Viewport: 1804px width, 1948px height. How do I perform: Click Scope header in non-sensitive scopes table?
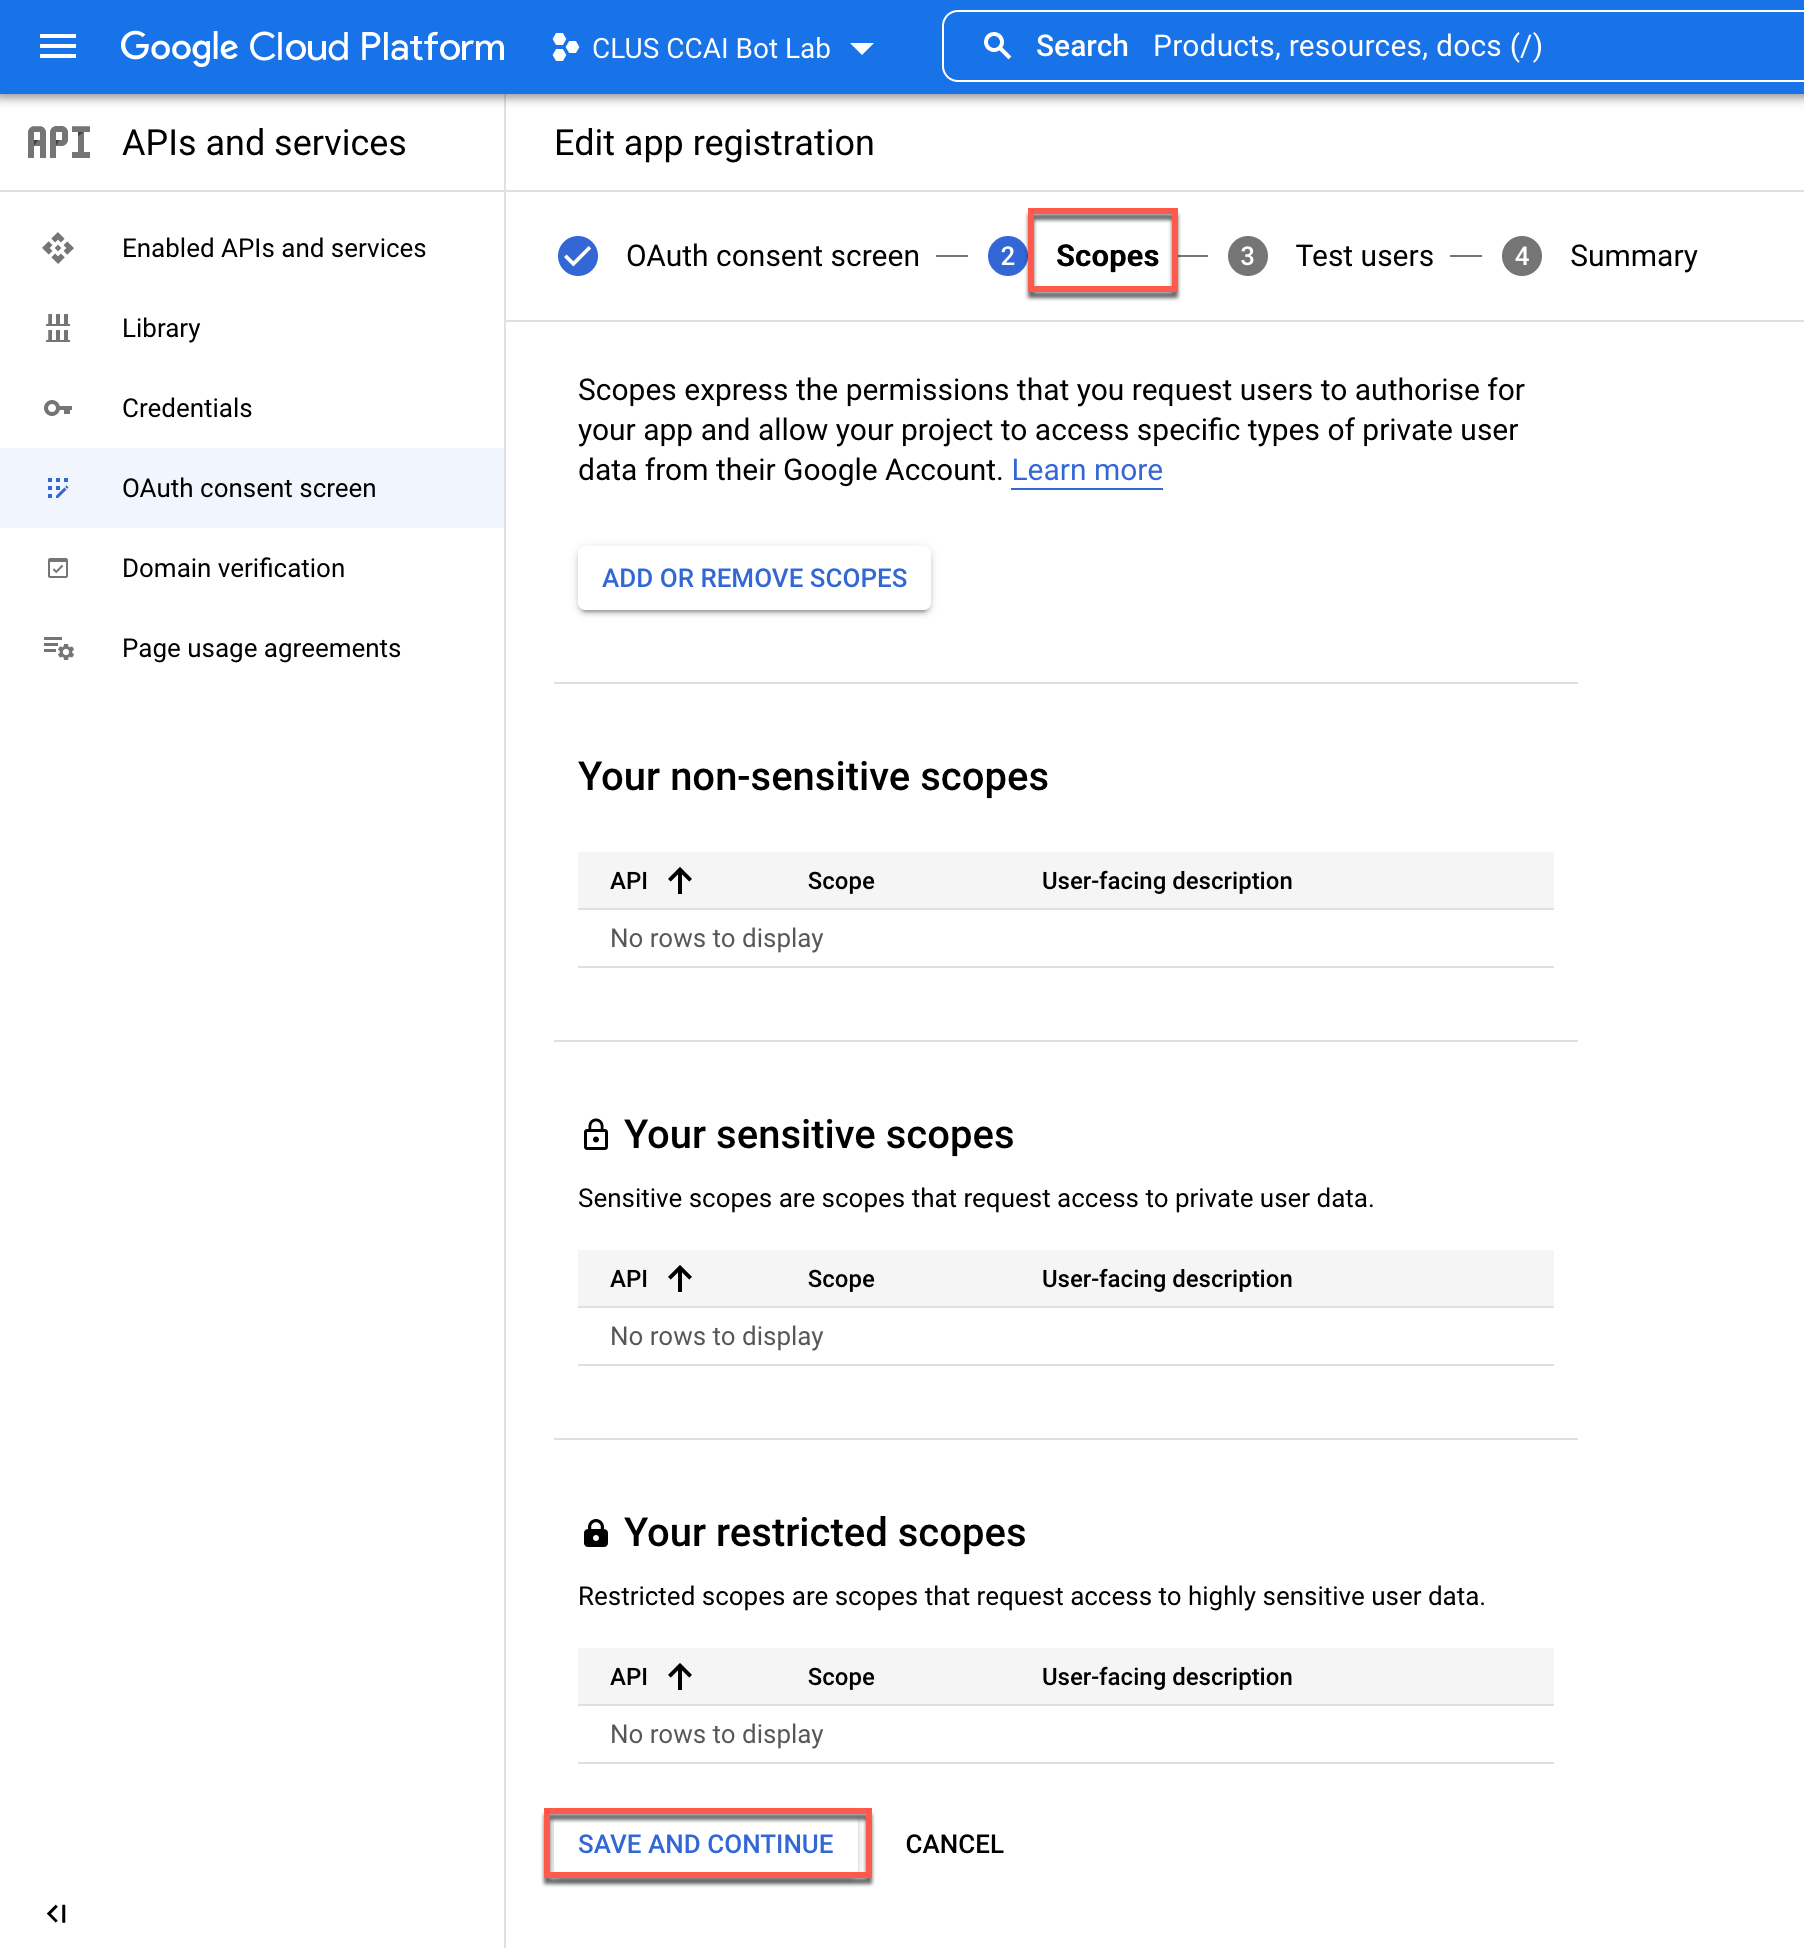(x=841, y=881)
